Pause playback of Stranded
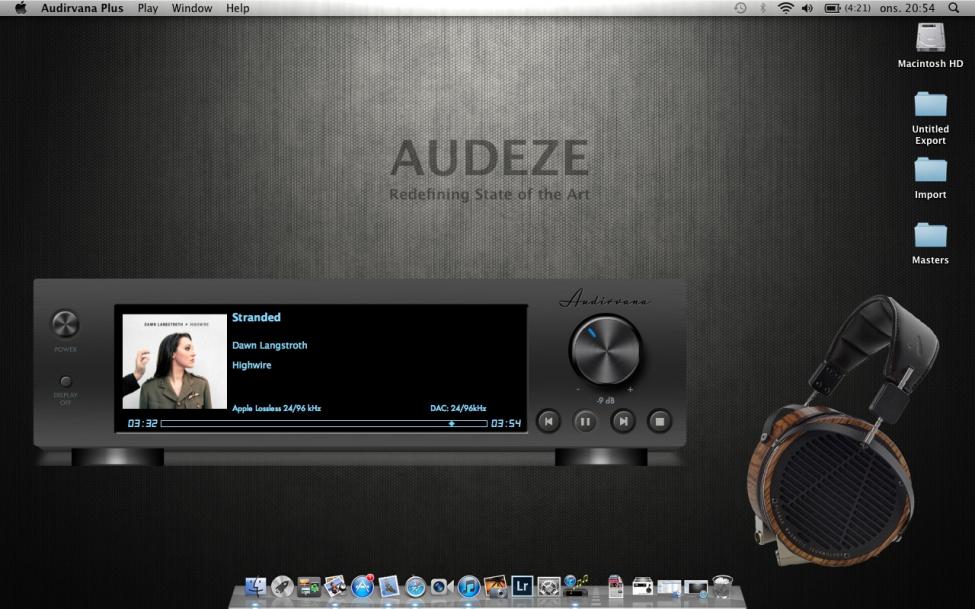Viewport: 975px width, 609px height. pos(585,421)
